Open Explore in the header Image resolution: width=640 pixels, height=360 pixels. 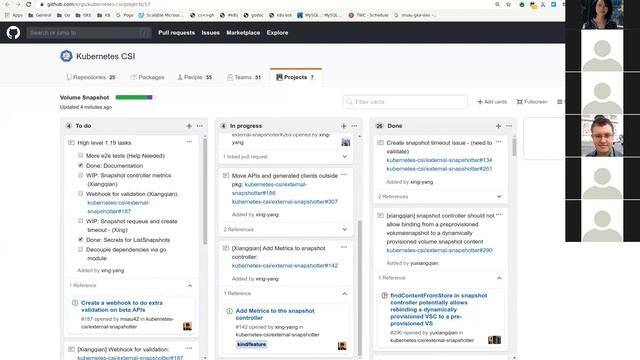click(278, 33)
